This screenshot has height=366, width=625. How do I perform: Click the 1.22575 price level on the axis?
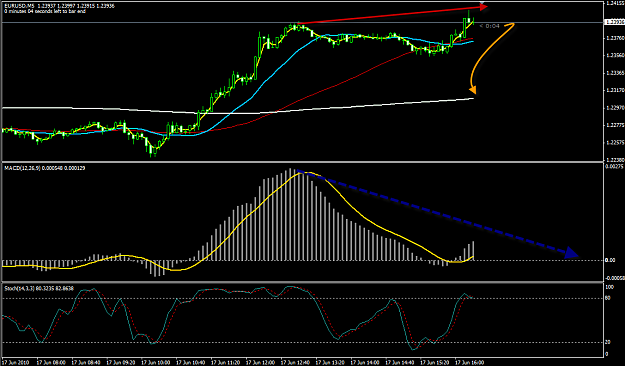click(614, 142)
